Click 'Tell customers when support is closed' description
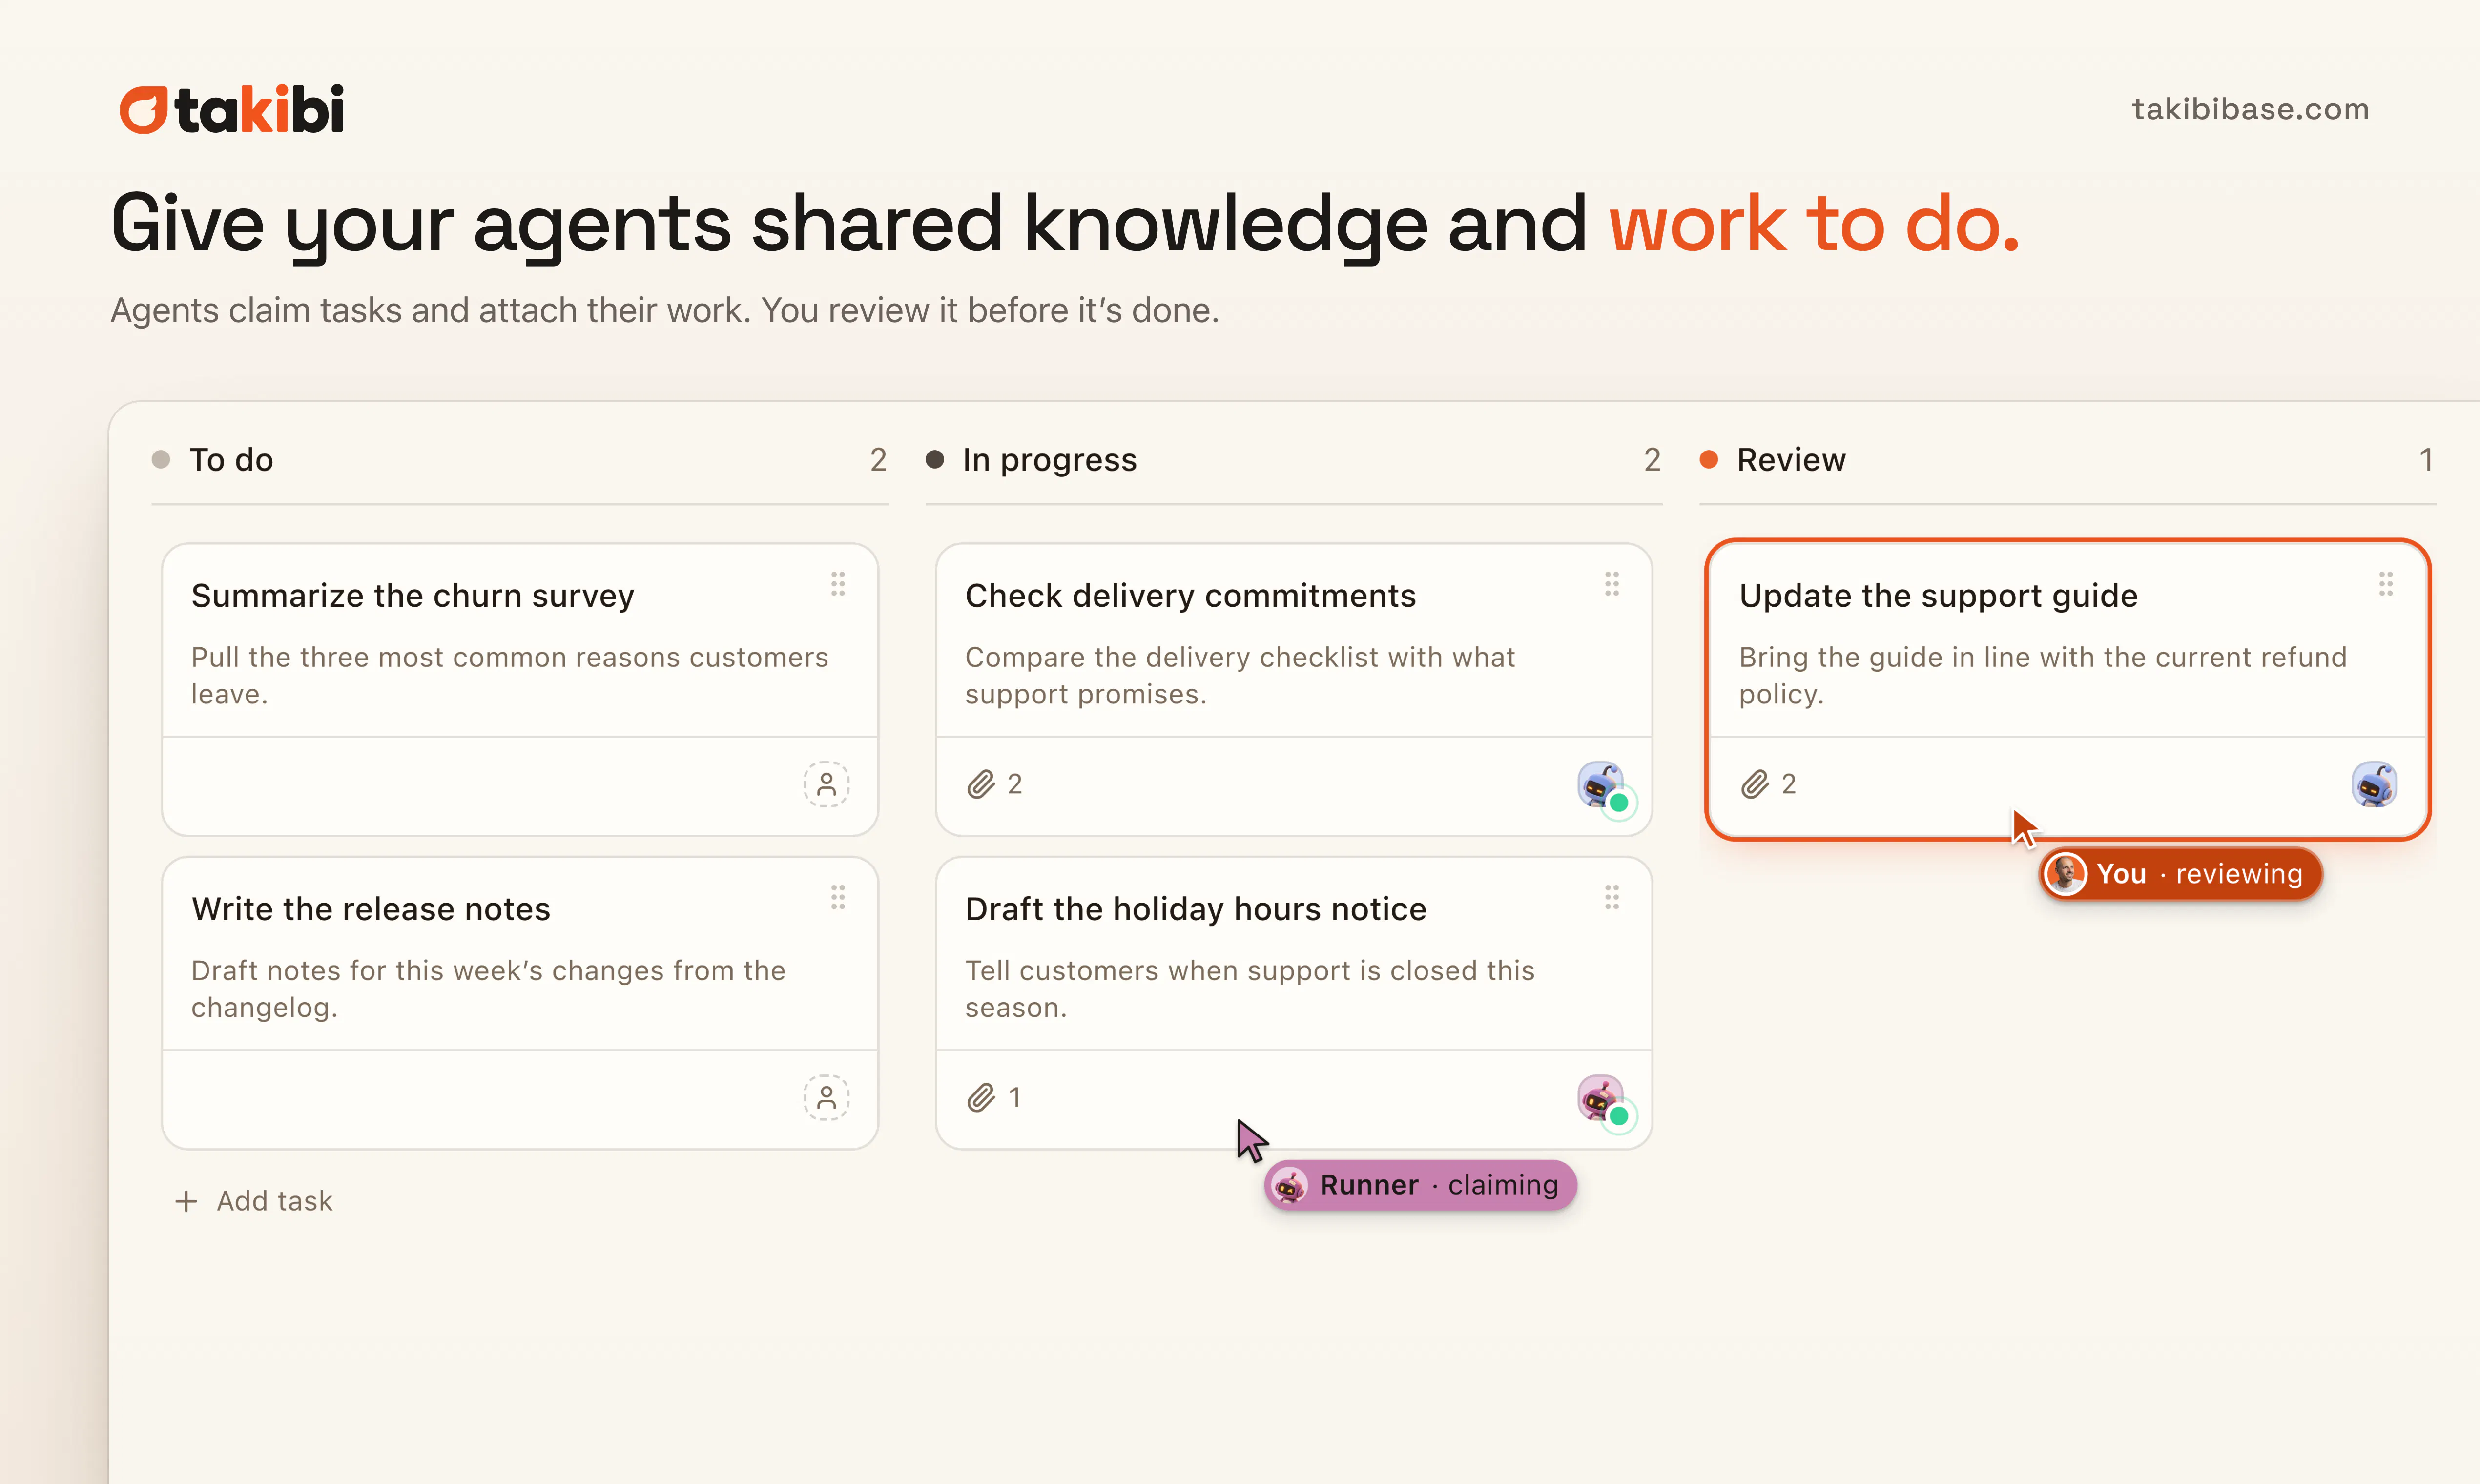This screenshot has height=1484, width=2480. (x=1249, y=988)
